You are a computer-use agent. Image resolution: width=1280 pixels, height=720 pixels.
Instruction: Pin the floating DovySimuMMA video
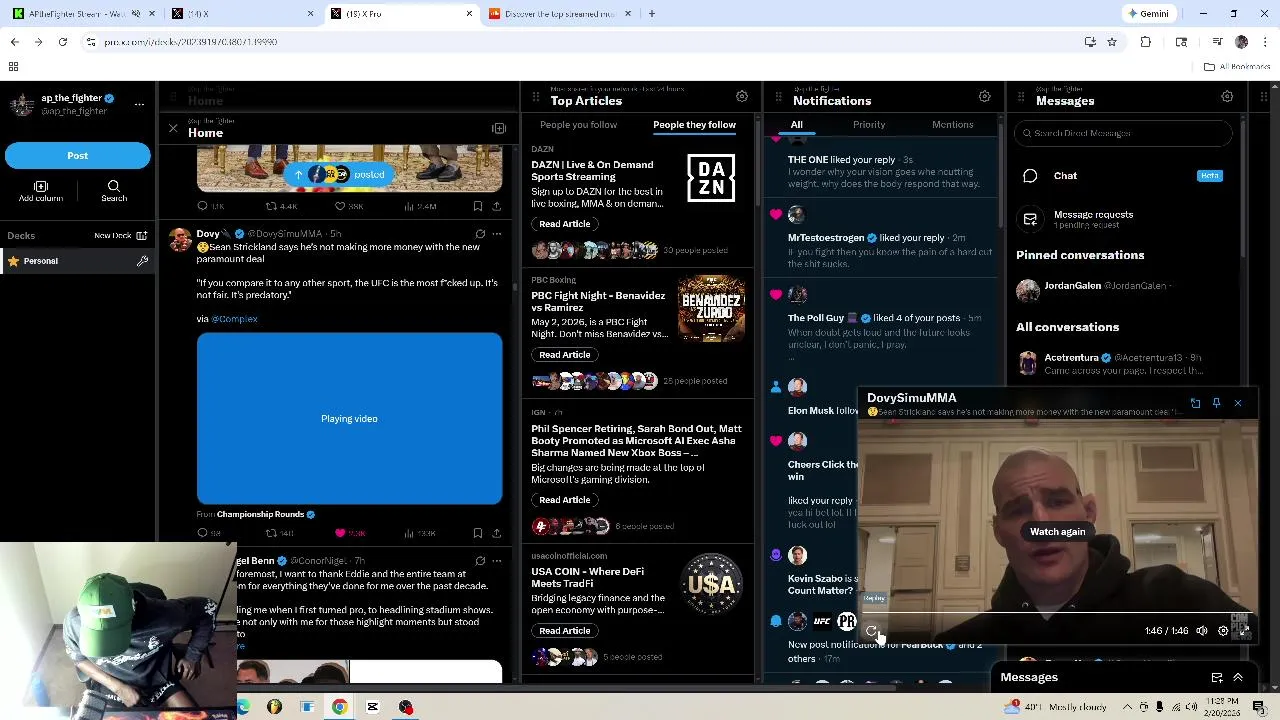pos(1216,403)
